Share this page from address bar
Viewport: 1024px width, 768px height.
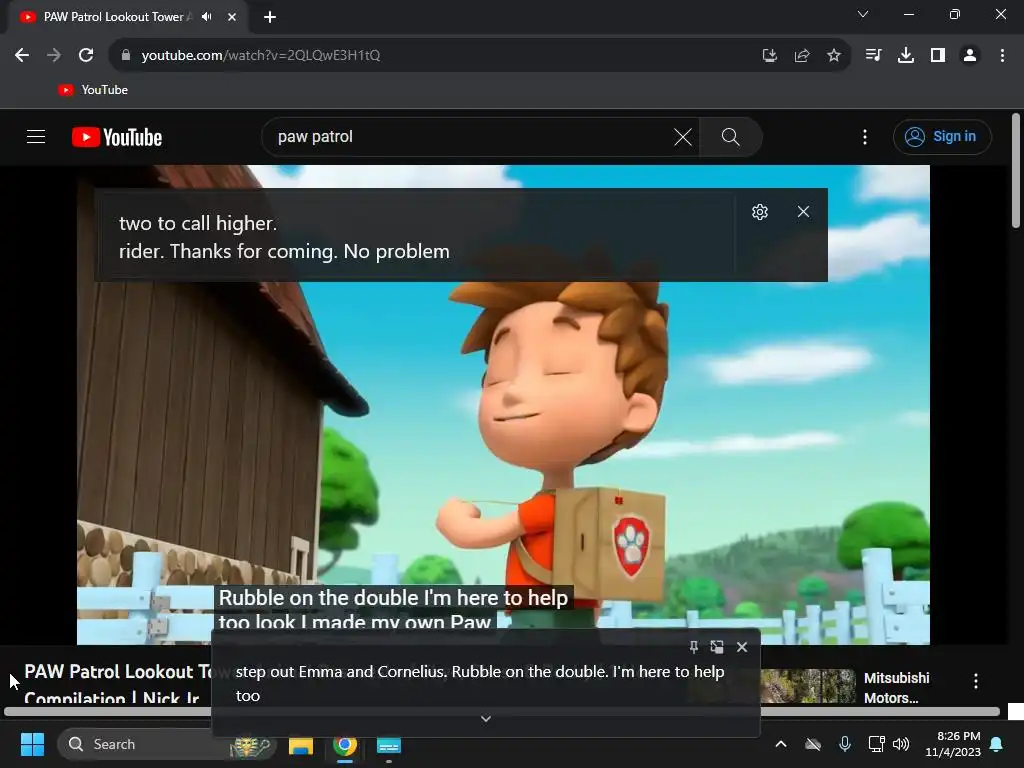(x=802, y=56)
